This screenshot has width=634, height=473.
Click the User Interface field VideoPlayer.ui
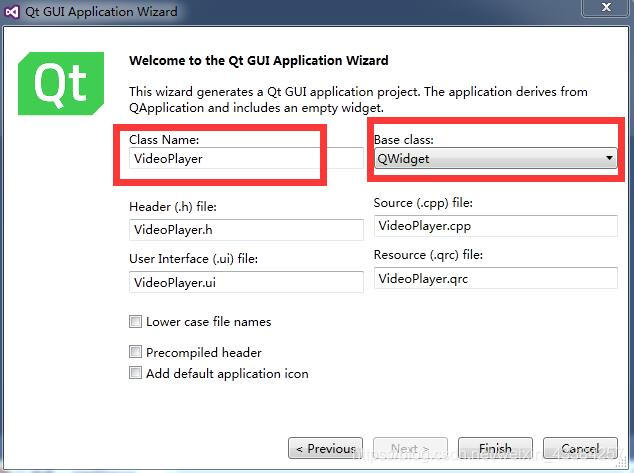click(246, 282)
